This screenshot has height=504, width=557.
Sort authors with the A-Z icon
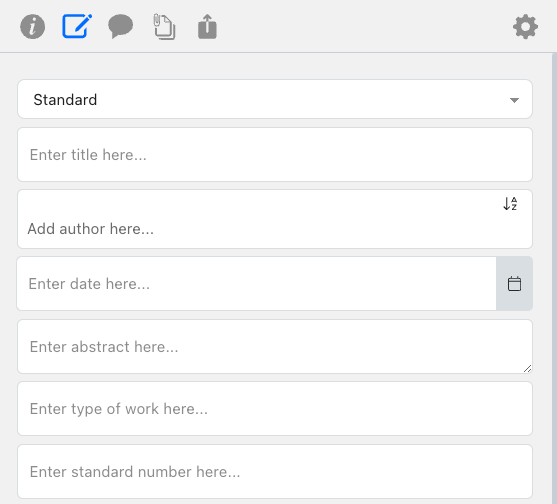(510, 204)
